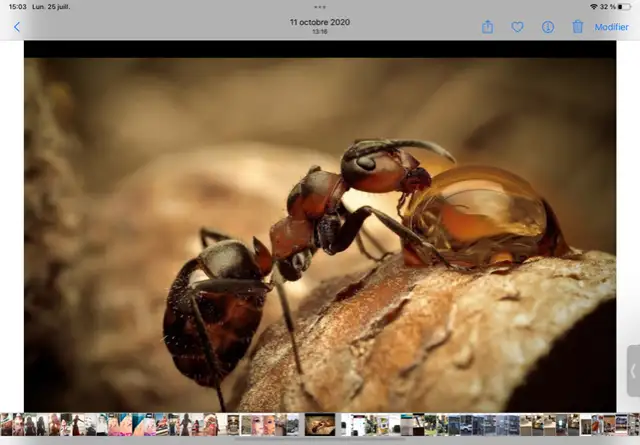Image resolution: width=640 pixels, height=445 pixels.
Task: Tap the "11 octobre 2020" title
Action: 320,22
